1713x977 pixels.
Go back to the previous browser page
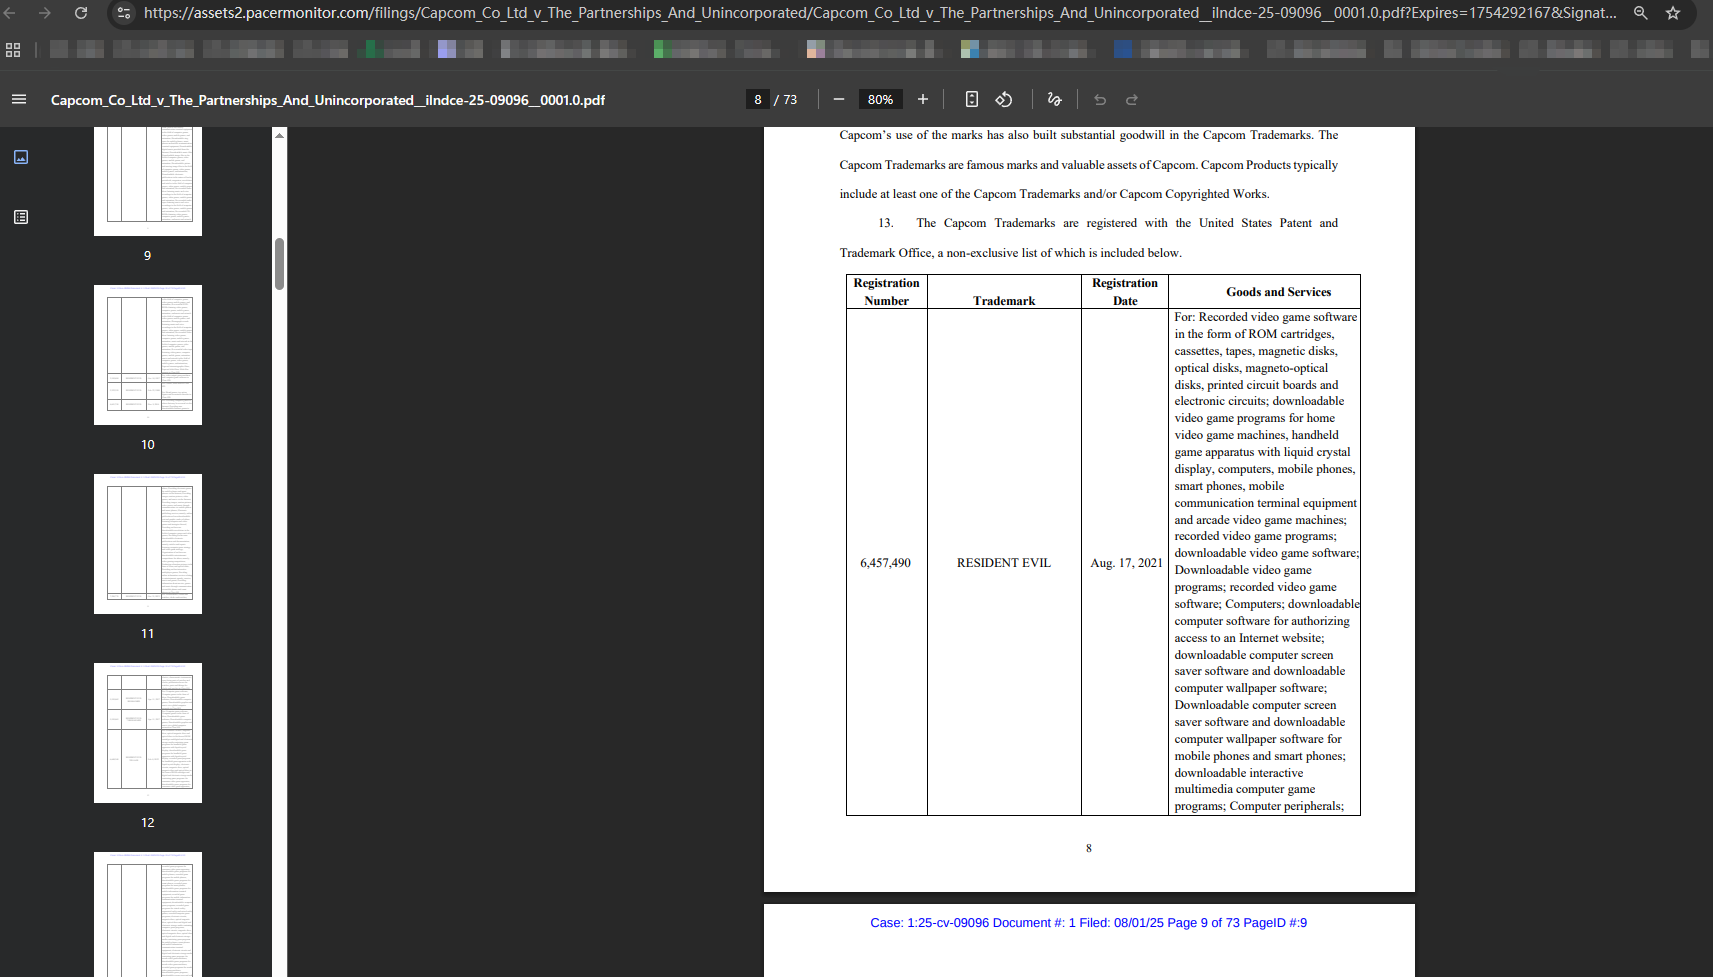(11, 13)
